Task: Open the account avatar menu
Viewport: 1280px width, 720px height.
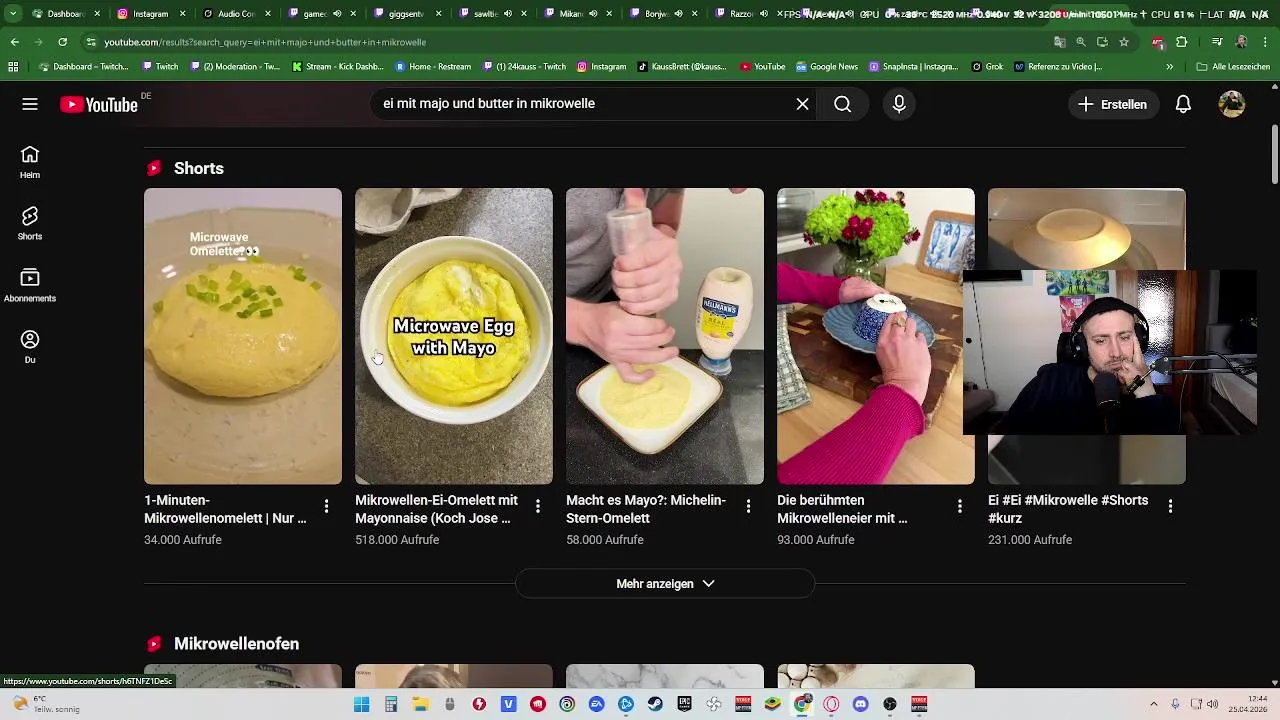Action: pyautogui.click(x=1232, y=104)
